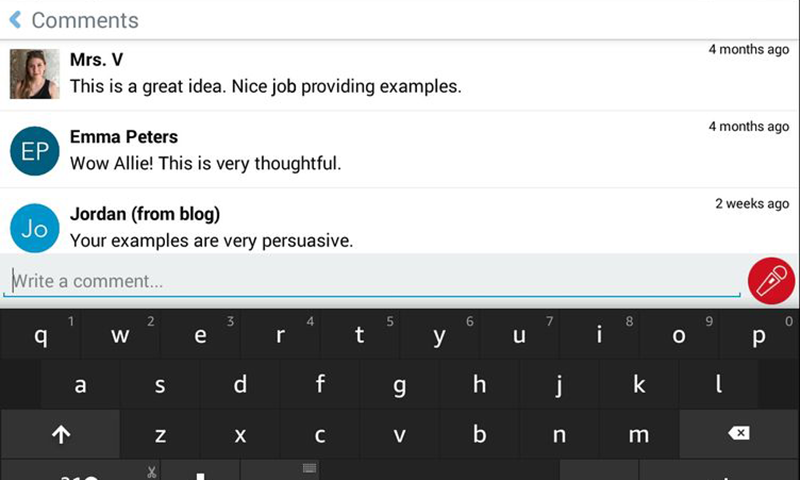Screen dimensions: 800x480
Task: Select Emma Peters' comment text
Action: 205,163
